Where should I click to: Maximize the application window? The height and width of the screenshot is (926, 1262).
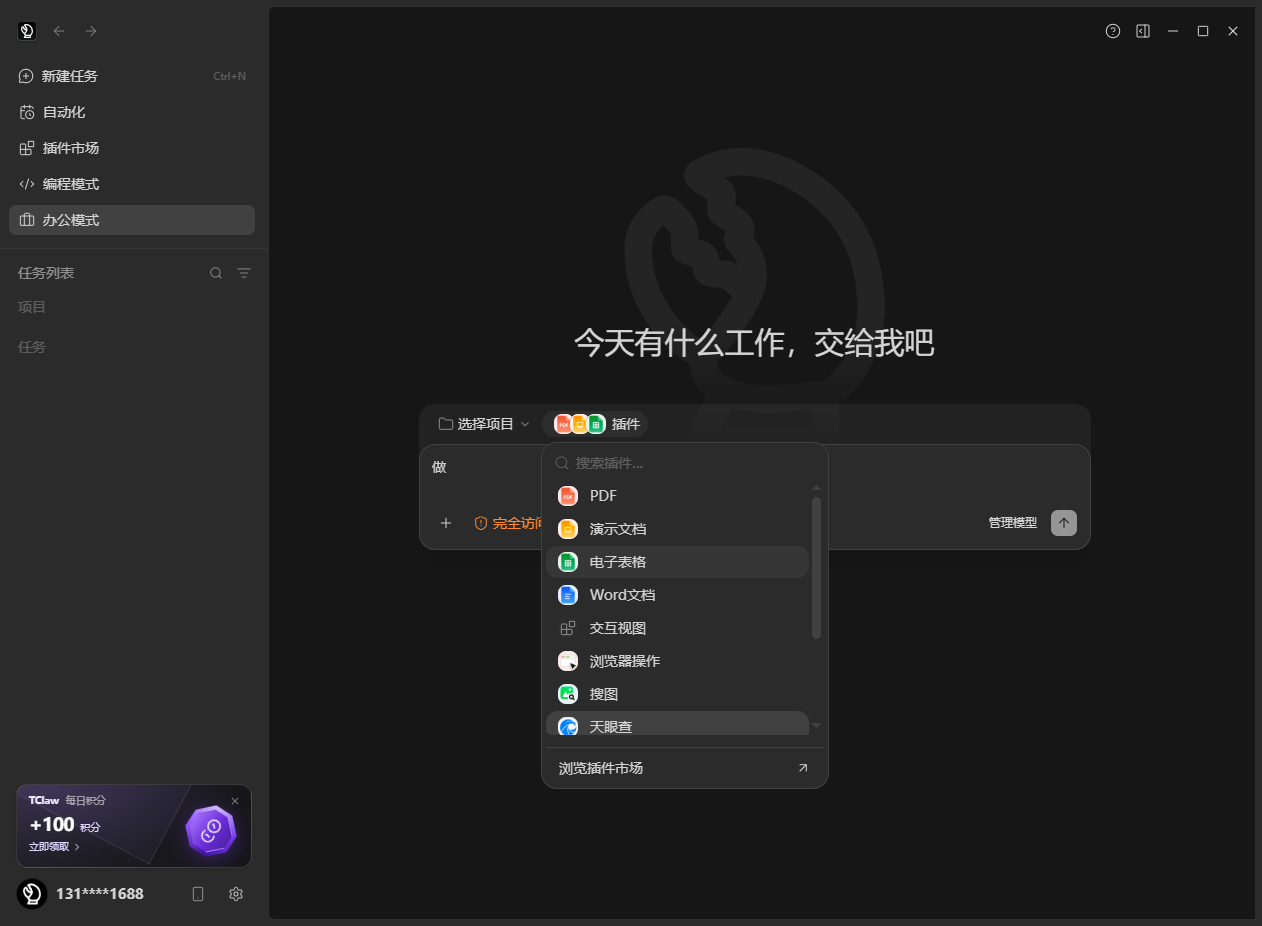pos(1203,31)
